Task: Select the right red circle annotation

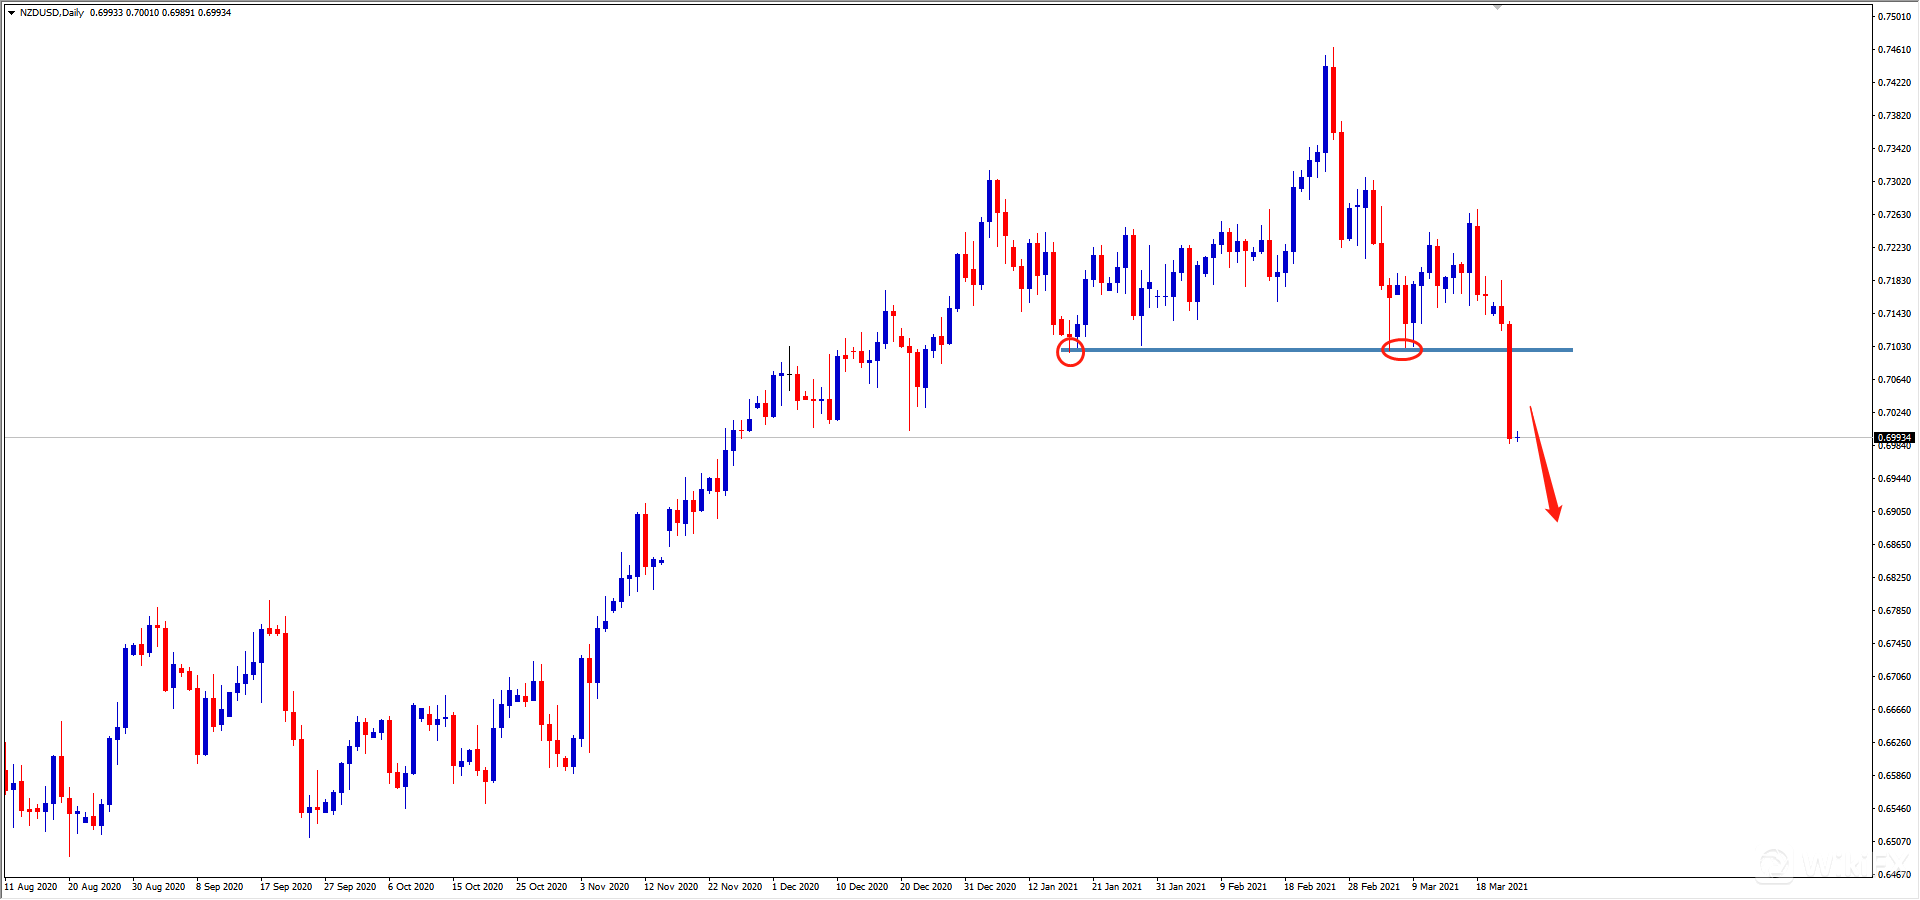Action: (1402, 350)
